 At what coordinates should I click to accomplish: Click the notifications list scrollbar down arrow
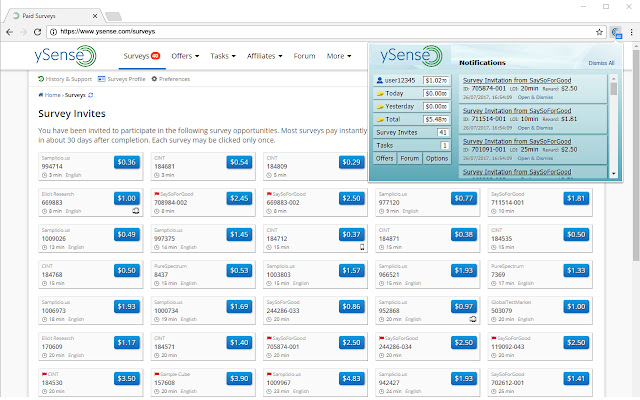tap(614, 173)
